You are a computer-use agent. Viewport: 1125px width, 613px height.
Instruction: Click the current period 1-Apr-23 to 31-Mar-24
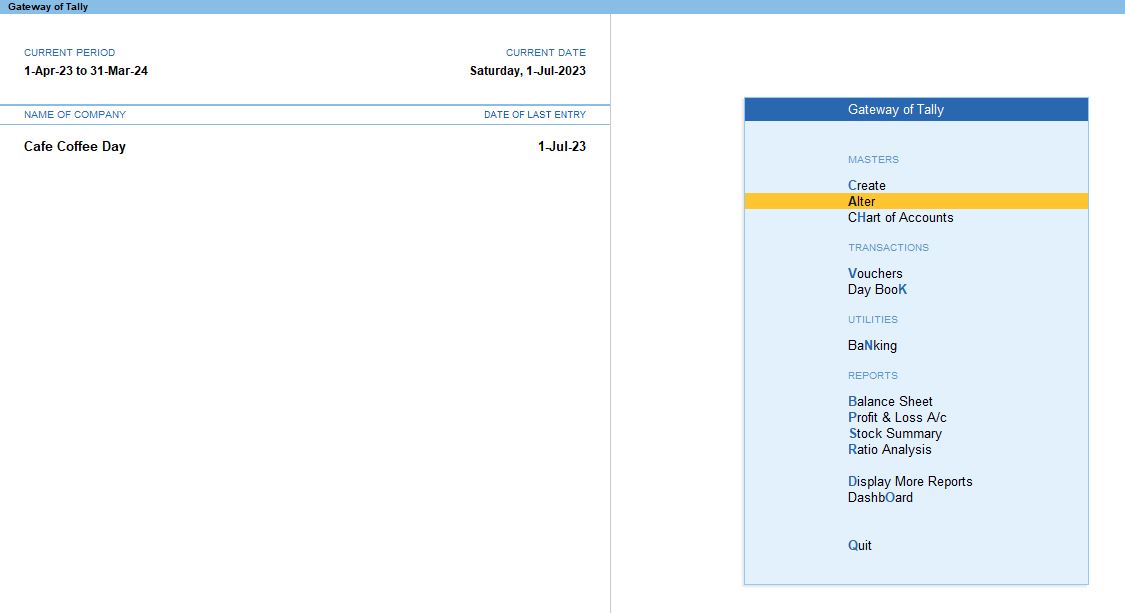[x=85, y=71]
